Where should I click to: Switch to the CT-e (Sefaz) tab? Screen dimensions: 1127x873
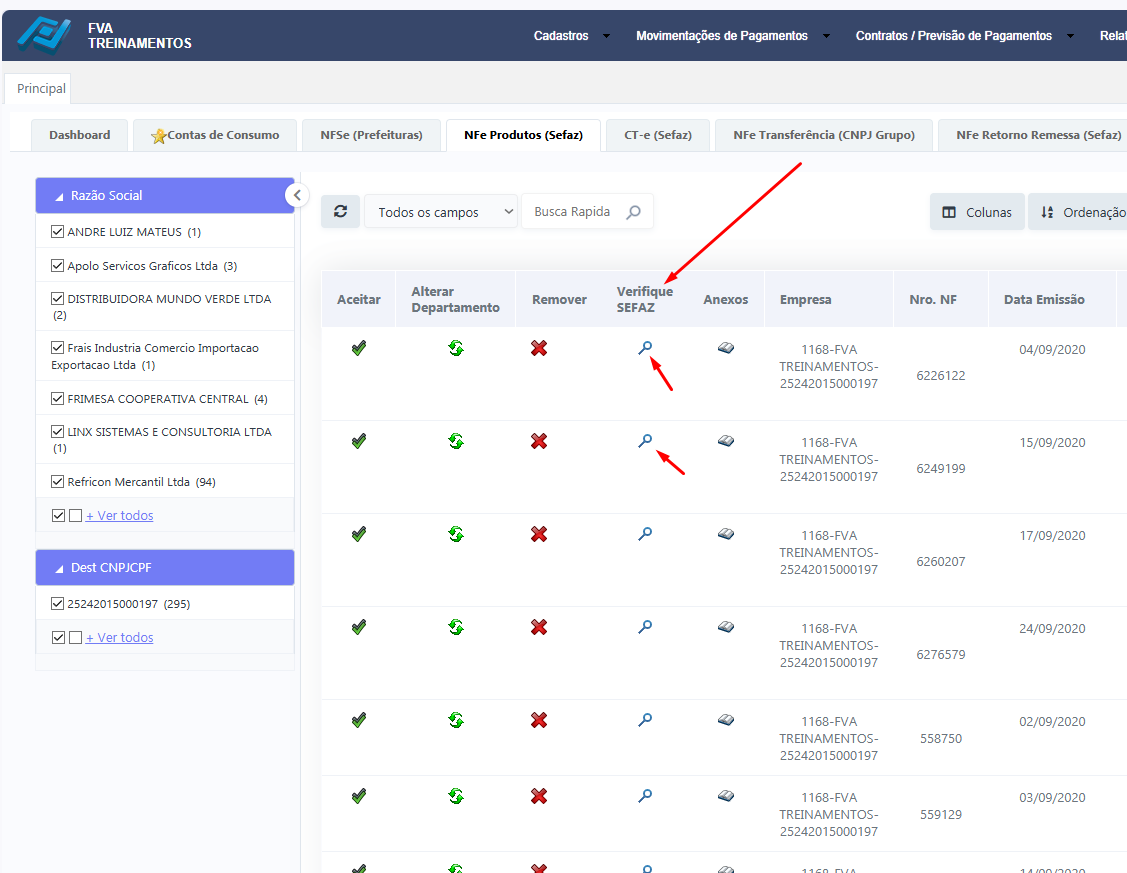coord(657,135)
